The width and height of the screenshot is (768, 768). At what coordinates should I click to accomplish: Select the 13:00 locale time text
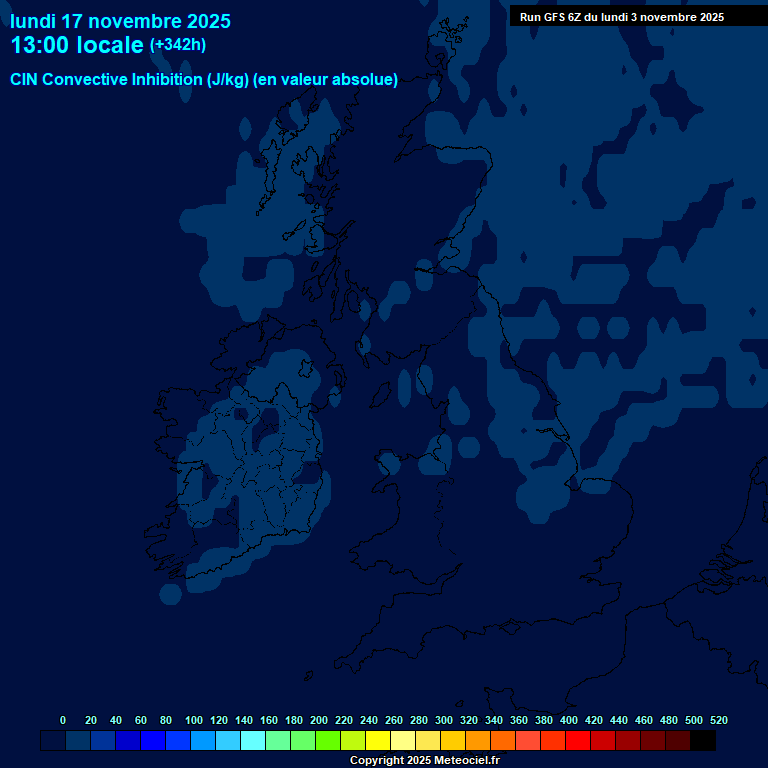[77, 45]
